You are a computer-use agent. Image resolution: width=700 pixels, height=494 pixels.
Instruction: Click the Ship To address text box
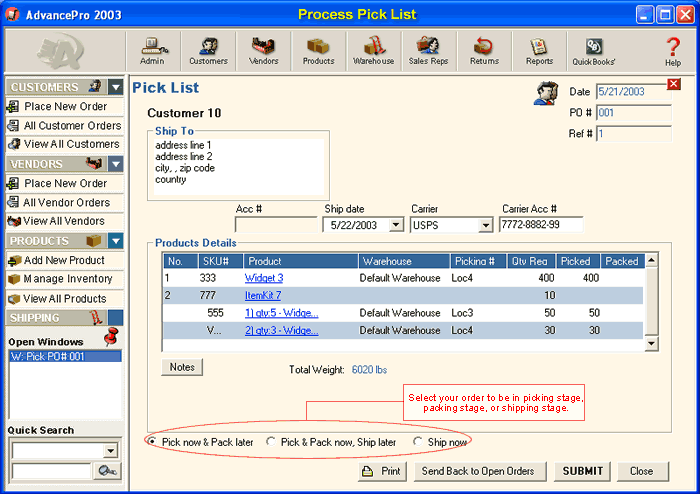click(239, 167)
